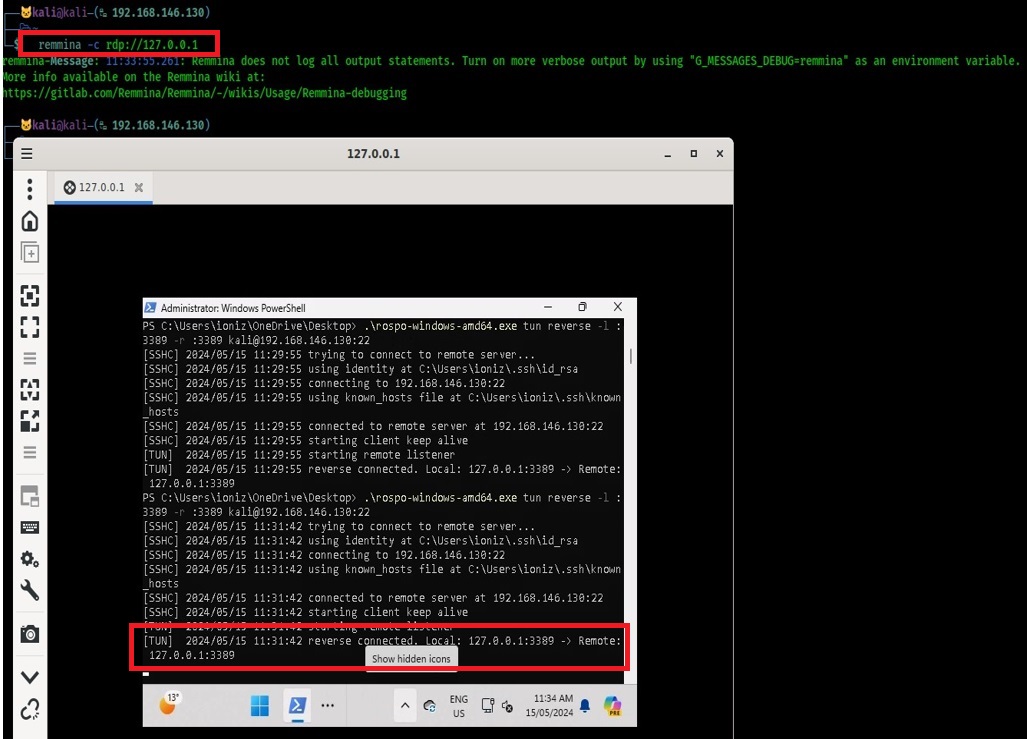Launch Copilot from the taskbar
Image resolution: width=1028 pixels, height=739 pixels.
point(613,706)
